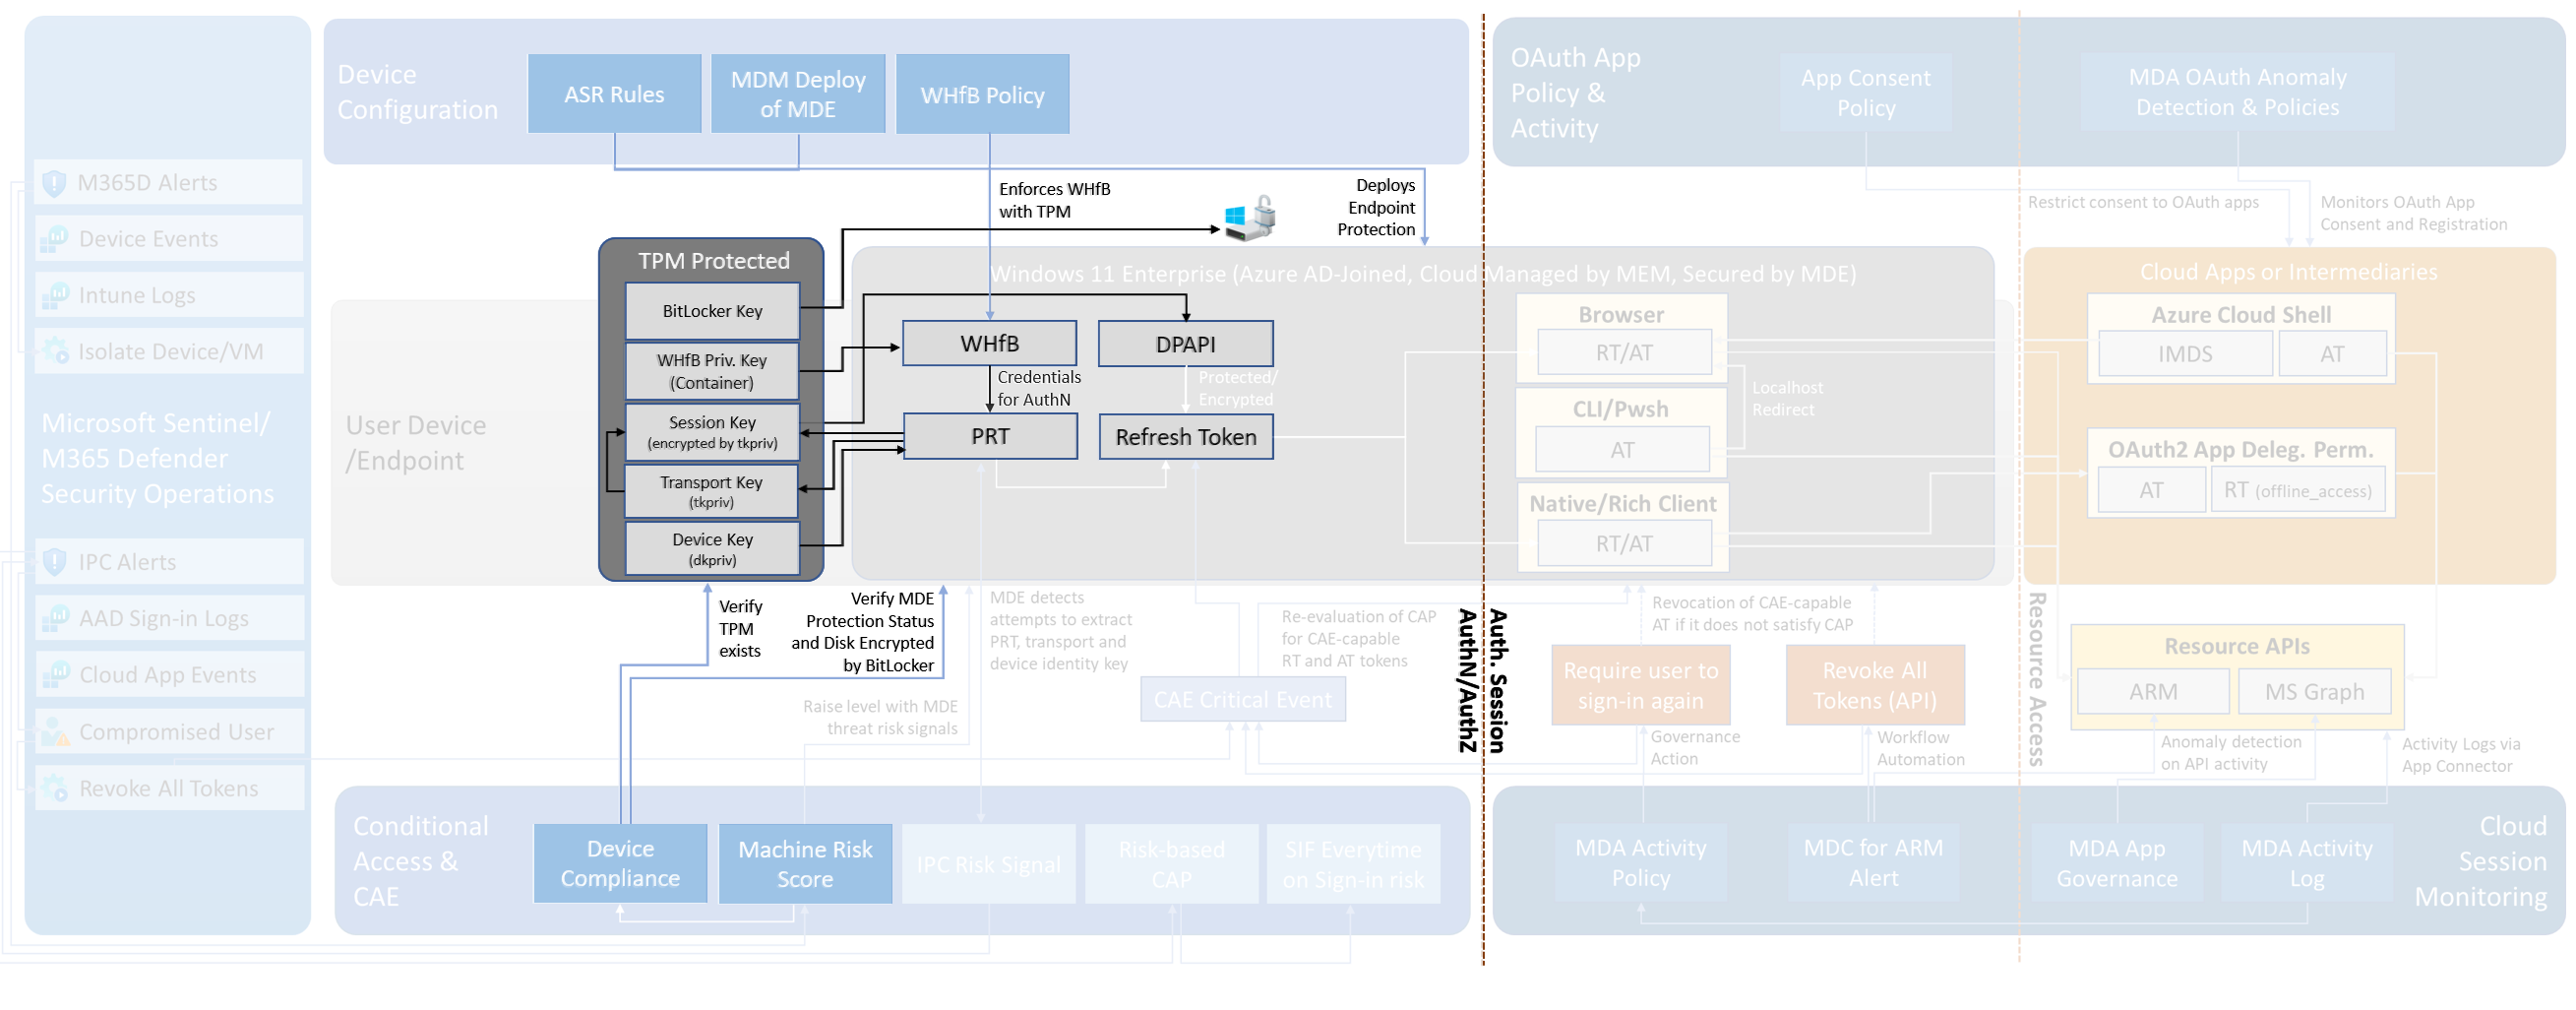The width and height of the screenshot is (2576, 1010).
Task: Click the Session Key block in TPM
Action: tap(712, 432)
